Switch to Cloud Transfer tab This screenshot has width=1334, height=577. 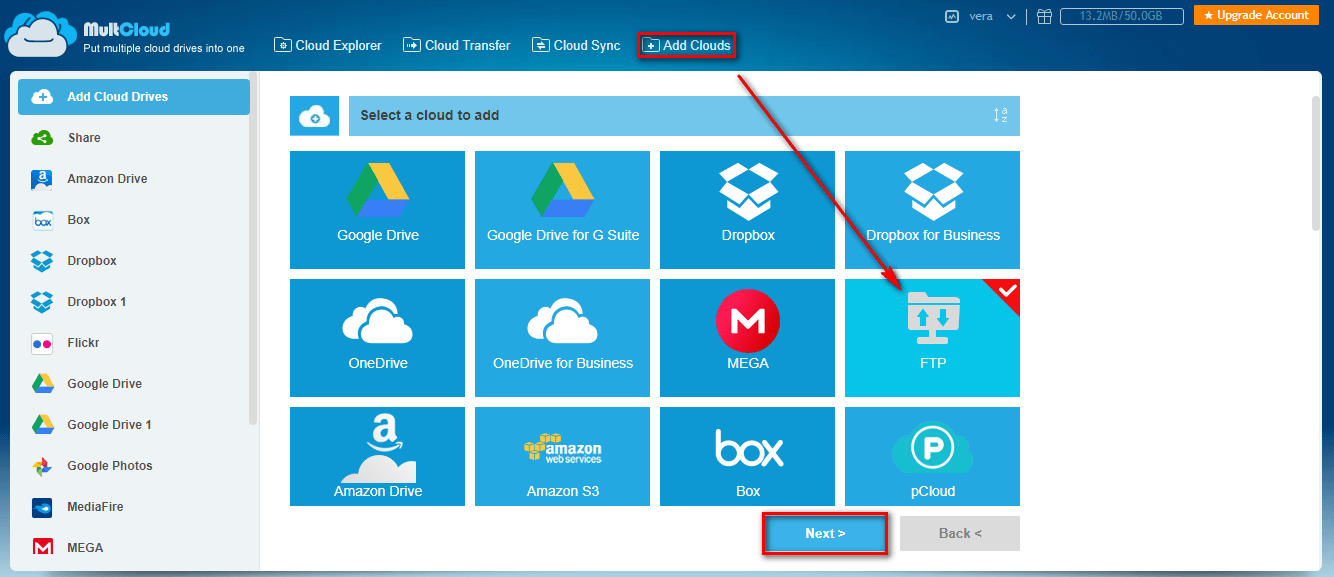point(457,45)
